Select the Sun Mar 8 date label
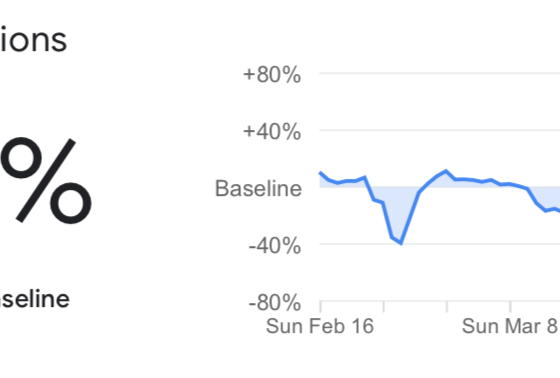 (510, 326)
